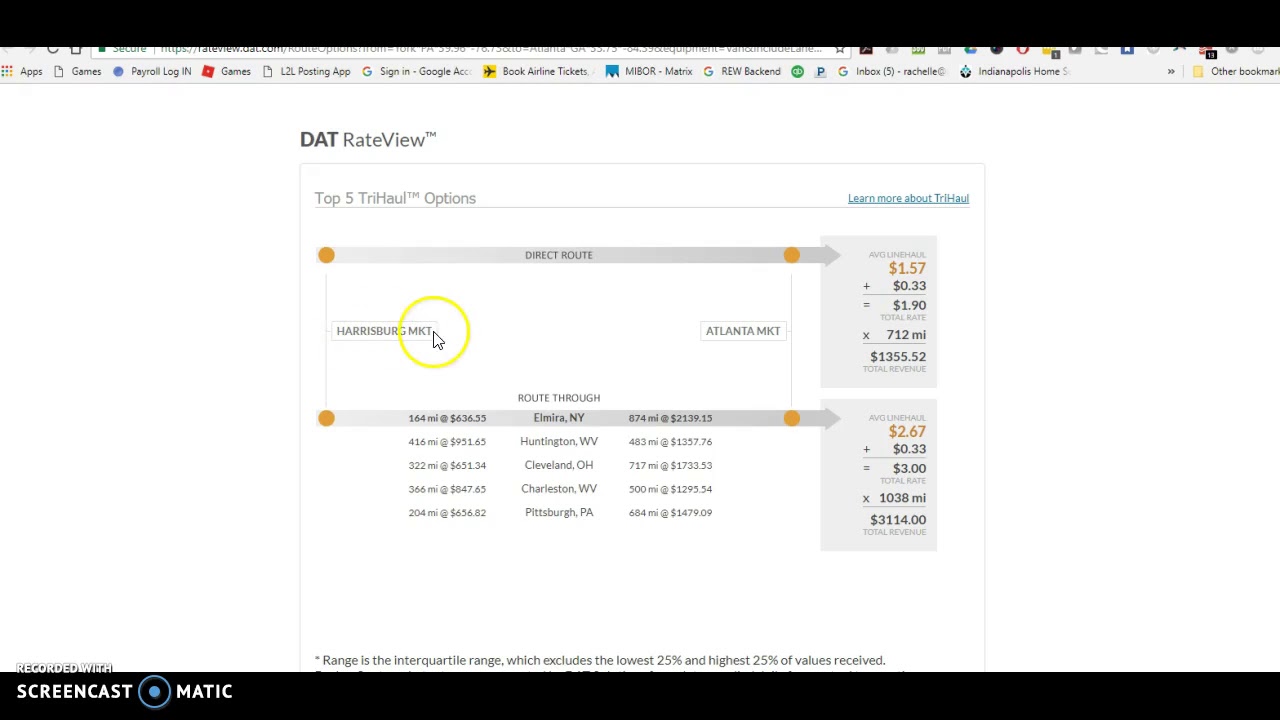Click the HARRISBURG MKT origin label
Viewport: 1280px width, 720px height.
click(384, 331)
